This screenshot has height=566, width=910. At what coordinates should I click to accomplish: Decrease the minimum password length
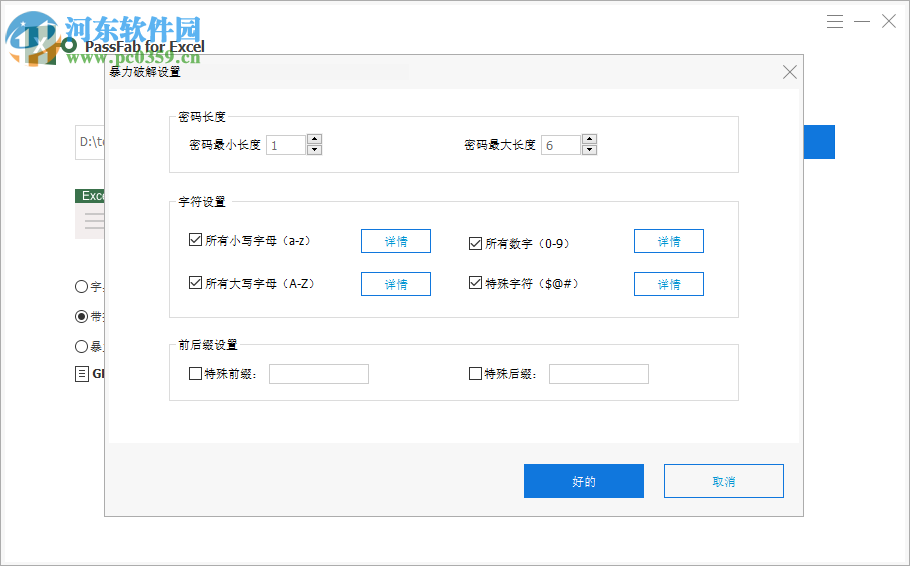pos(315,150)
